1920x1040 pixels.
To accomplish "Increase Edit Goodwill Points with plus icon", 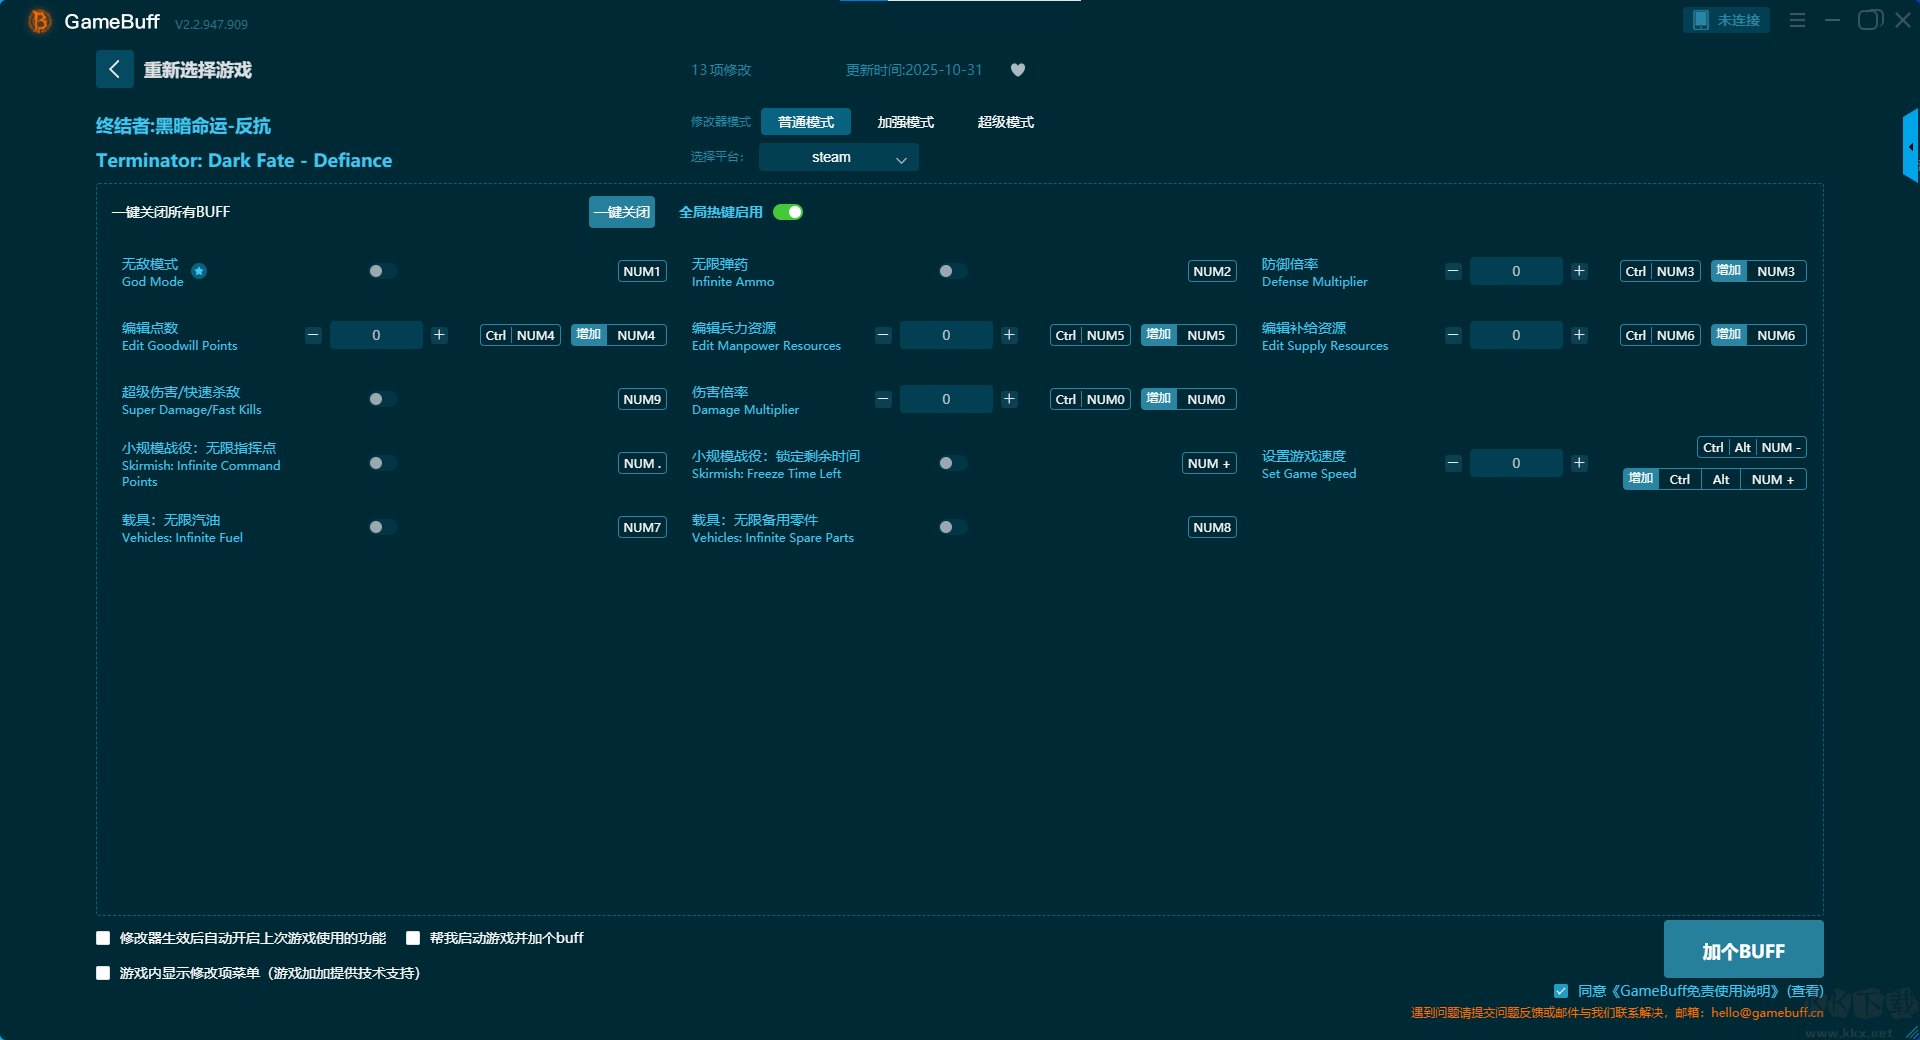I will point(439,335).
